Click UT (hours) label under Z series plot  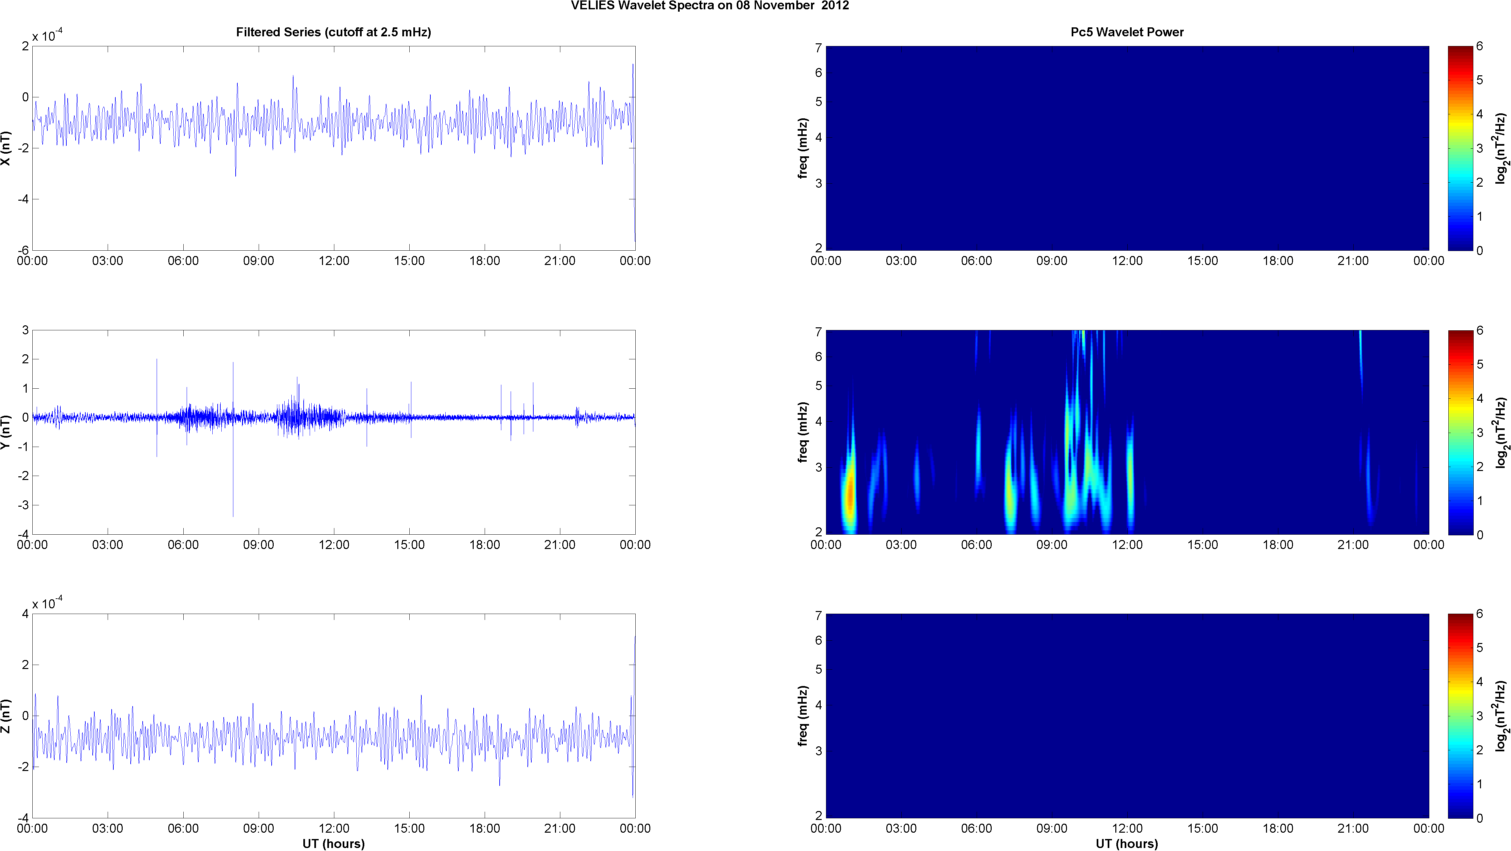(333, 843)
